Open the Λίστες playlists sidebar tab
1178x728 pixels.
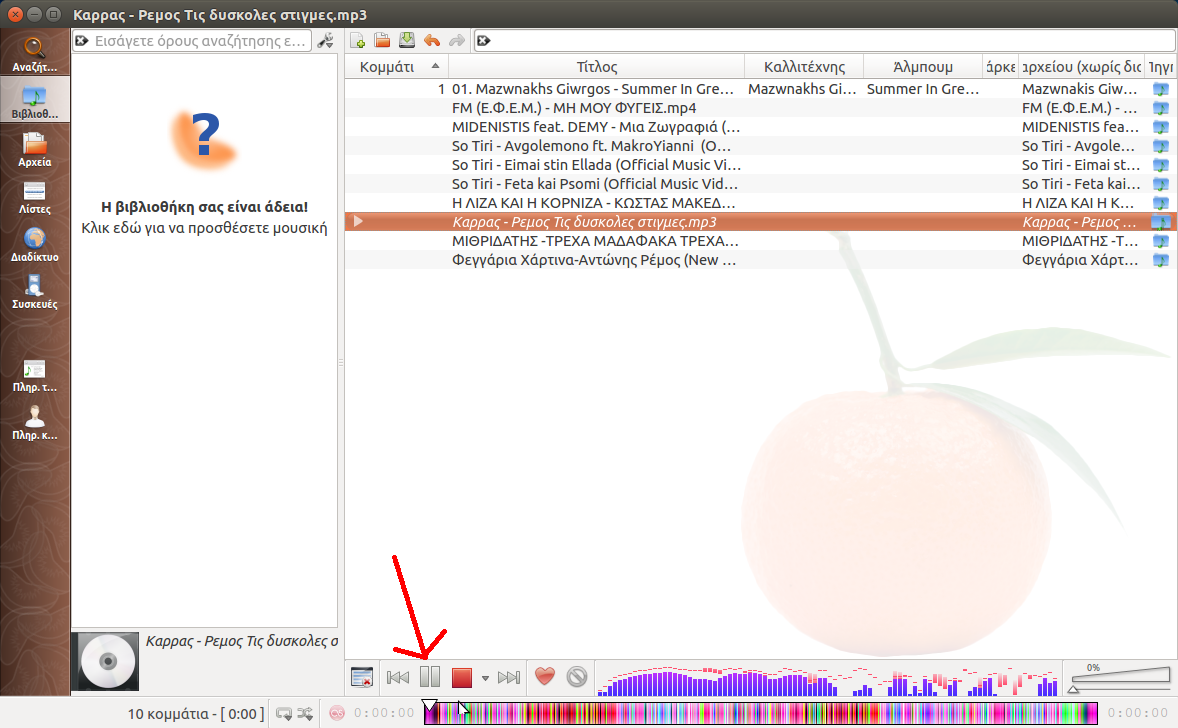coord(35,196)
